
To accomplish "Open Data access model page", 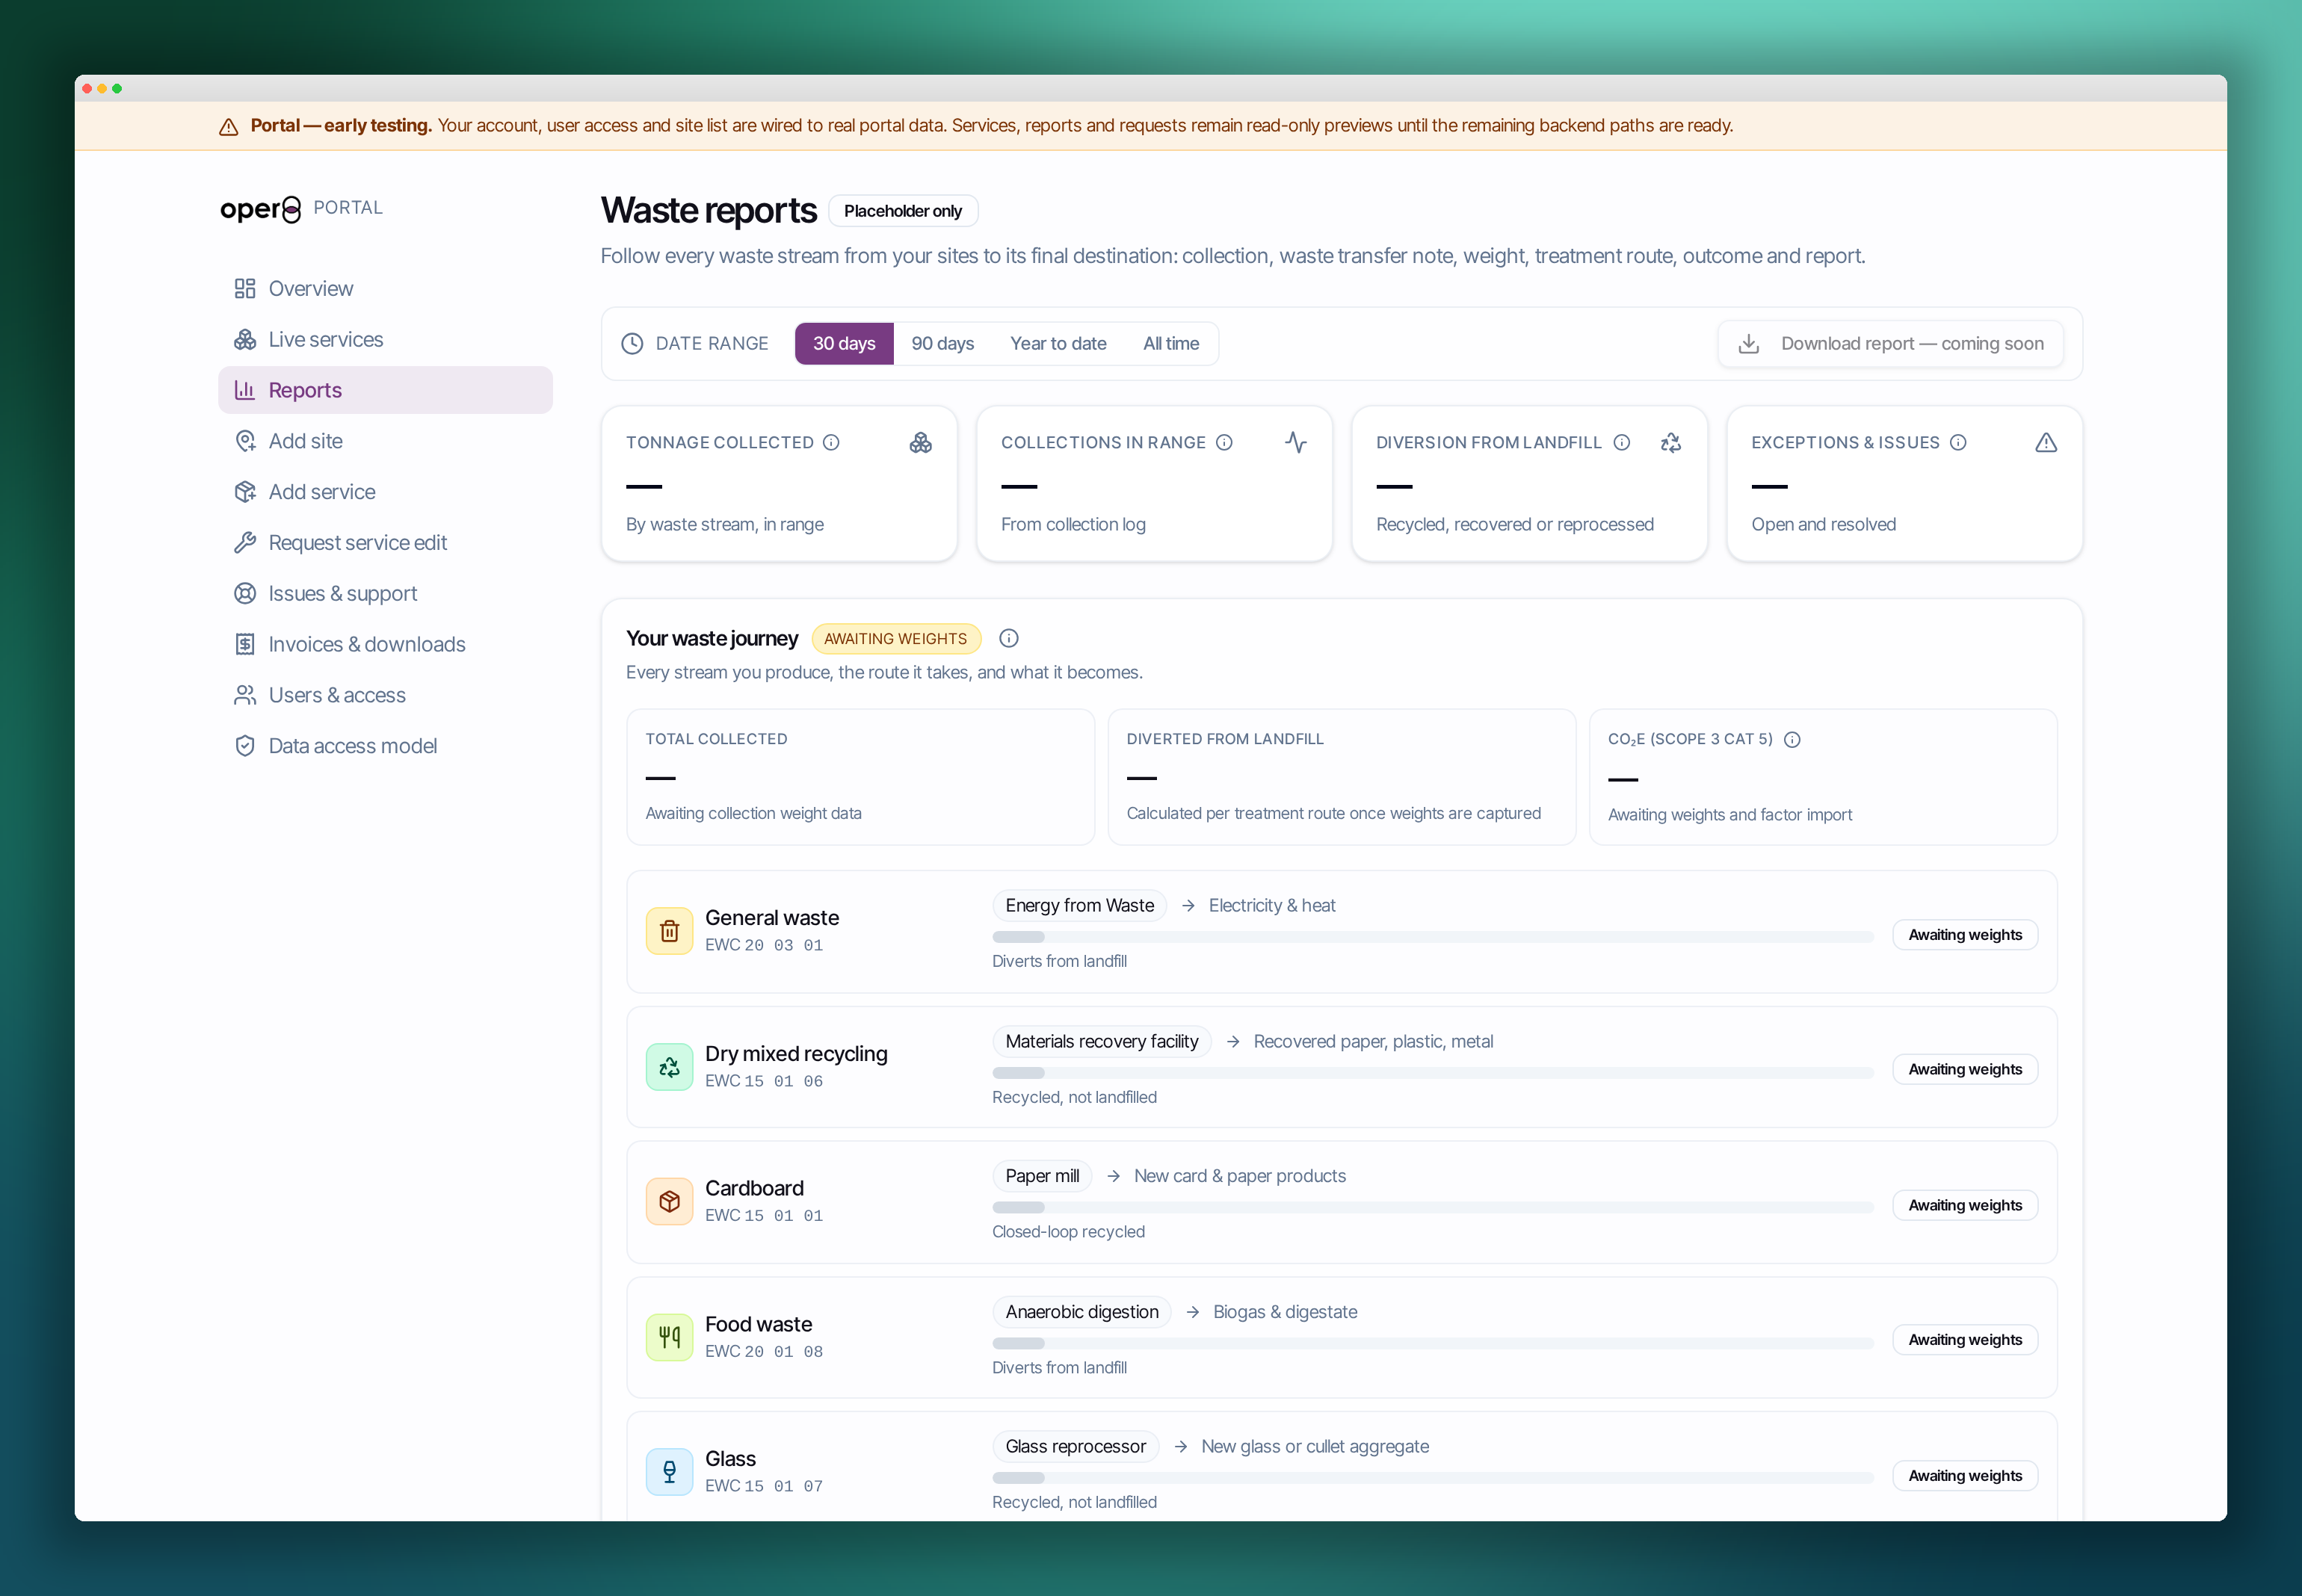I will [x=385, y=746].
